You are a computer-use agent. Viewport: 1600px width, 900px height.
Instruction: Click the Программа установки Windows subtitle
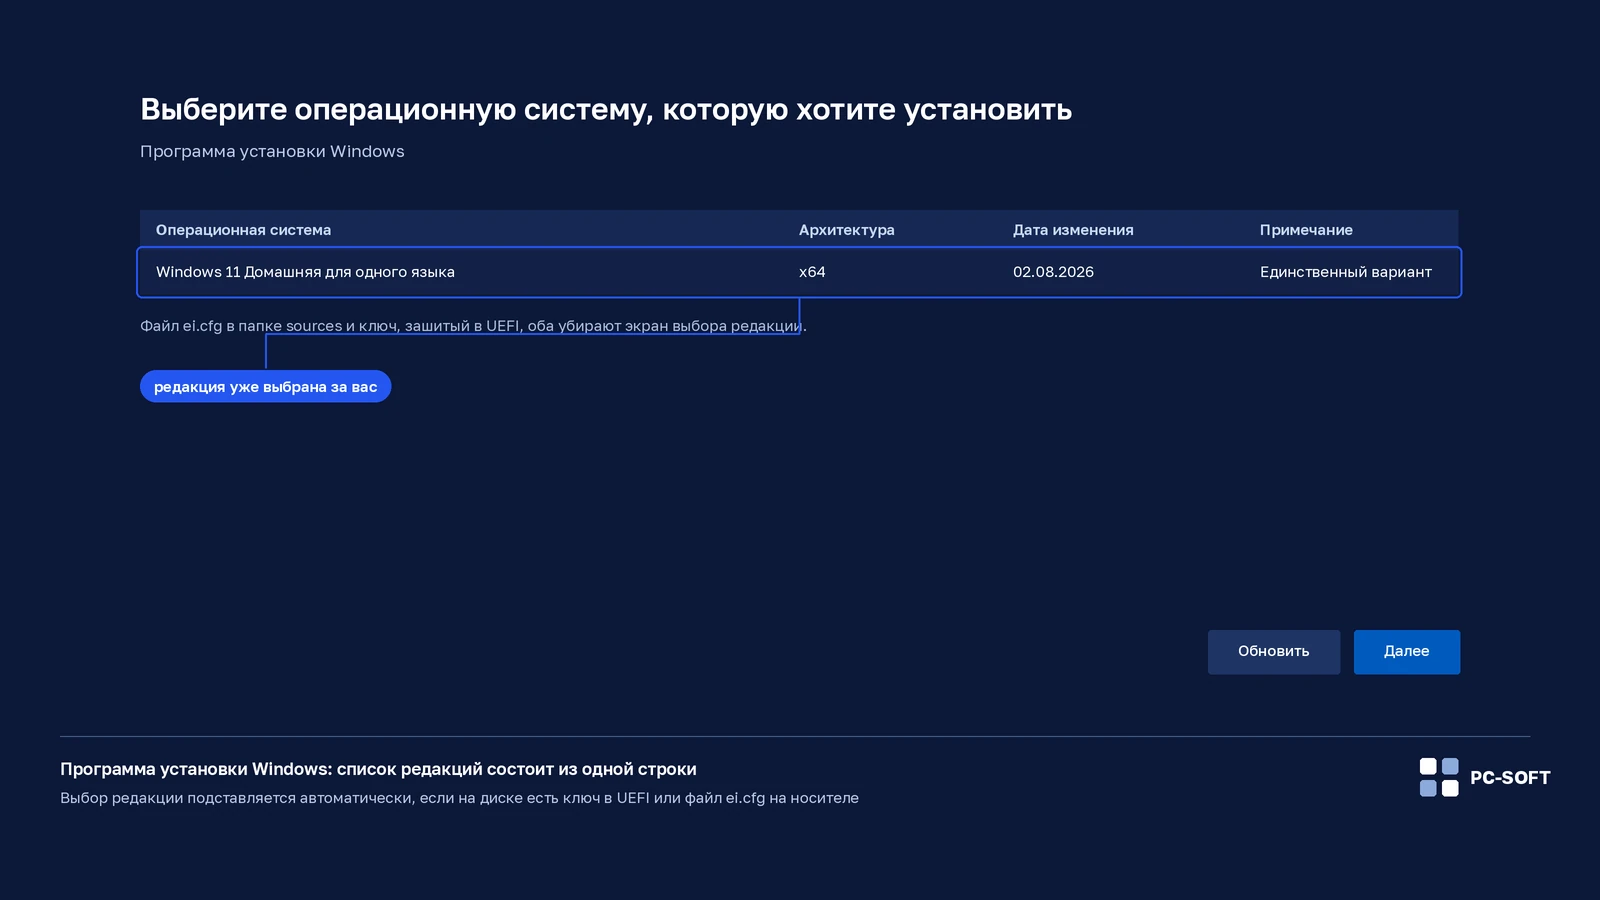[x=272, y=151]
